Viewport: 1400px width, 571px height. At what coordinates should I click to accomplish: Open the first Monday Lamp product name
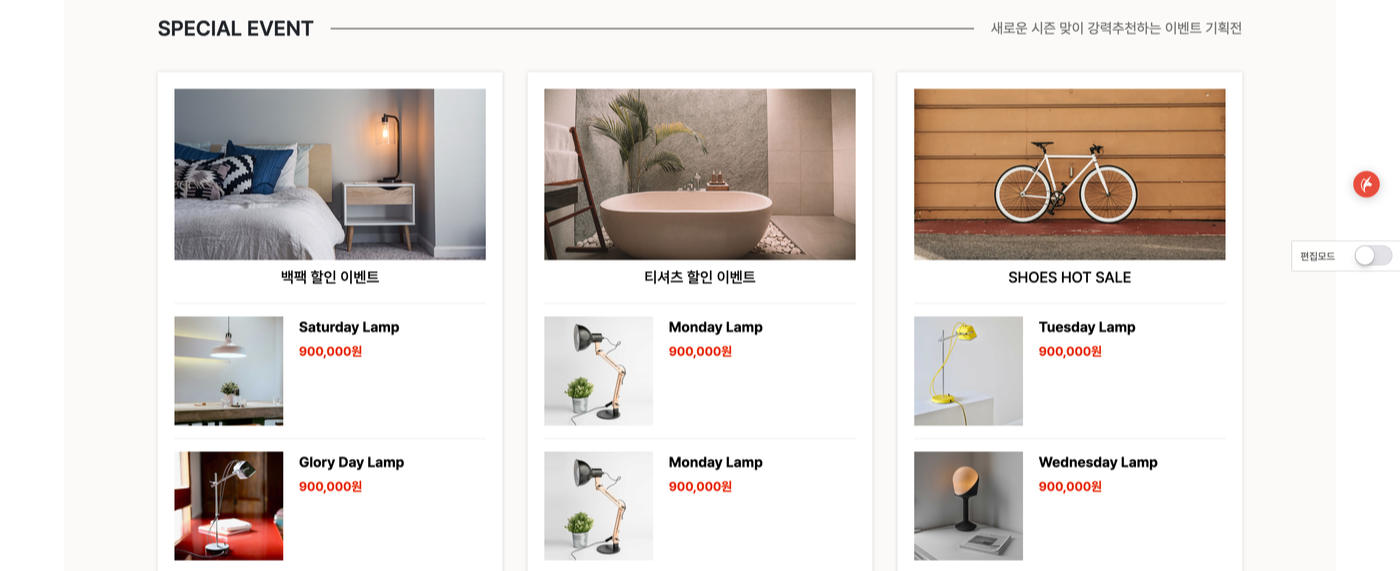[716, 327]
